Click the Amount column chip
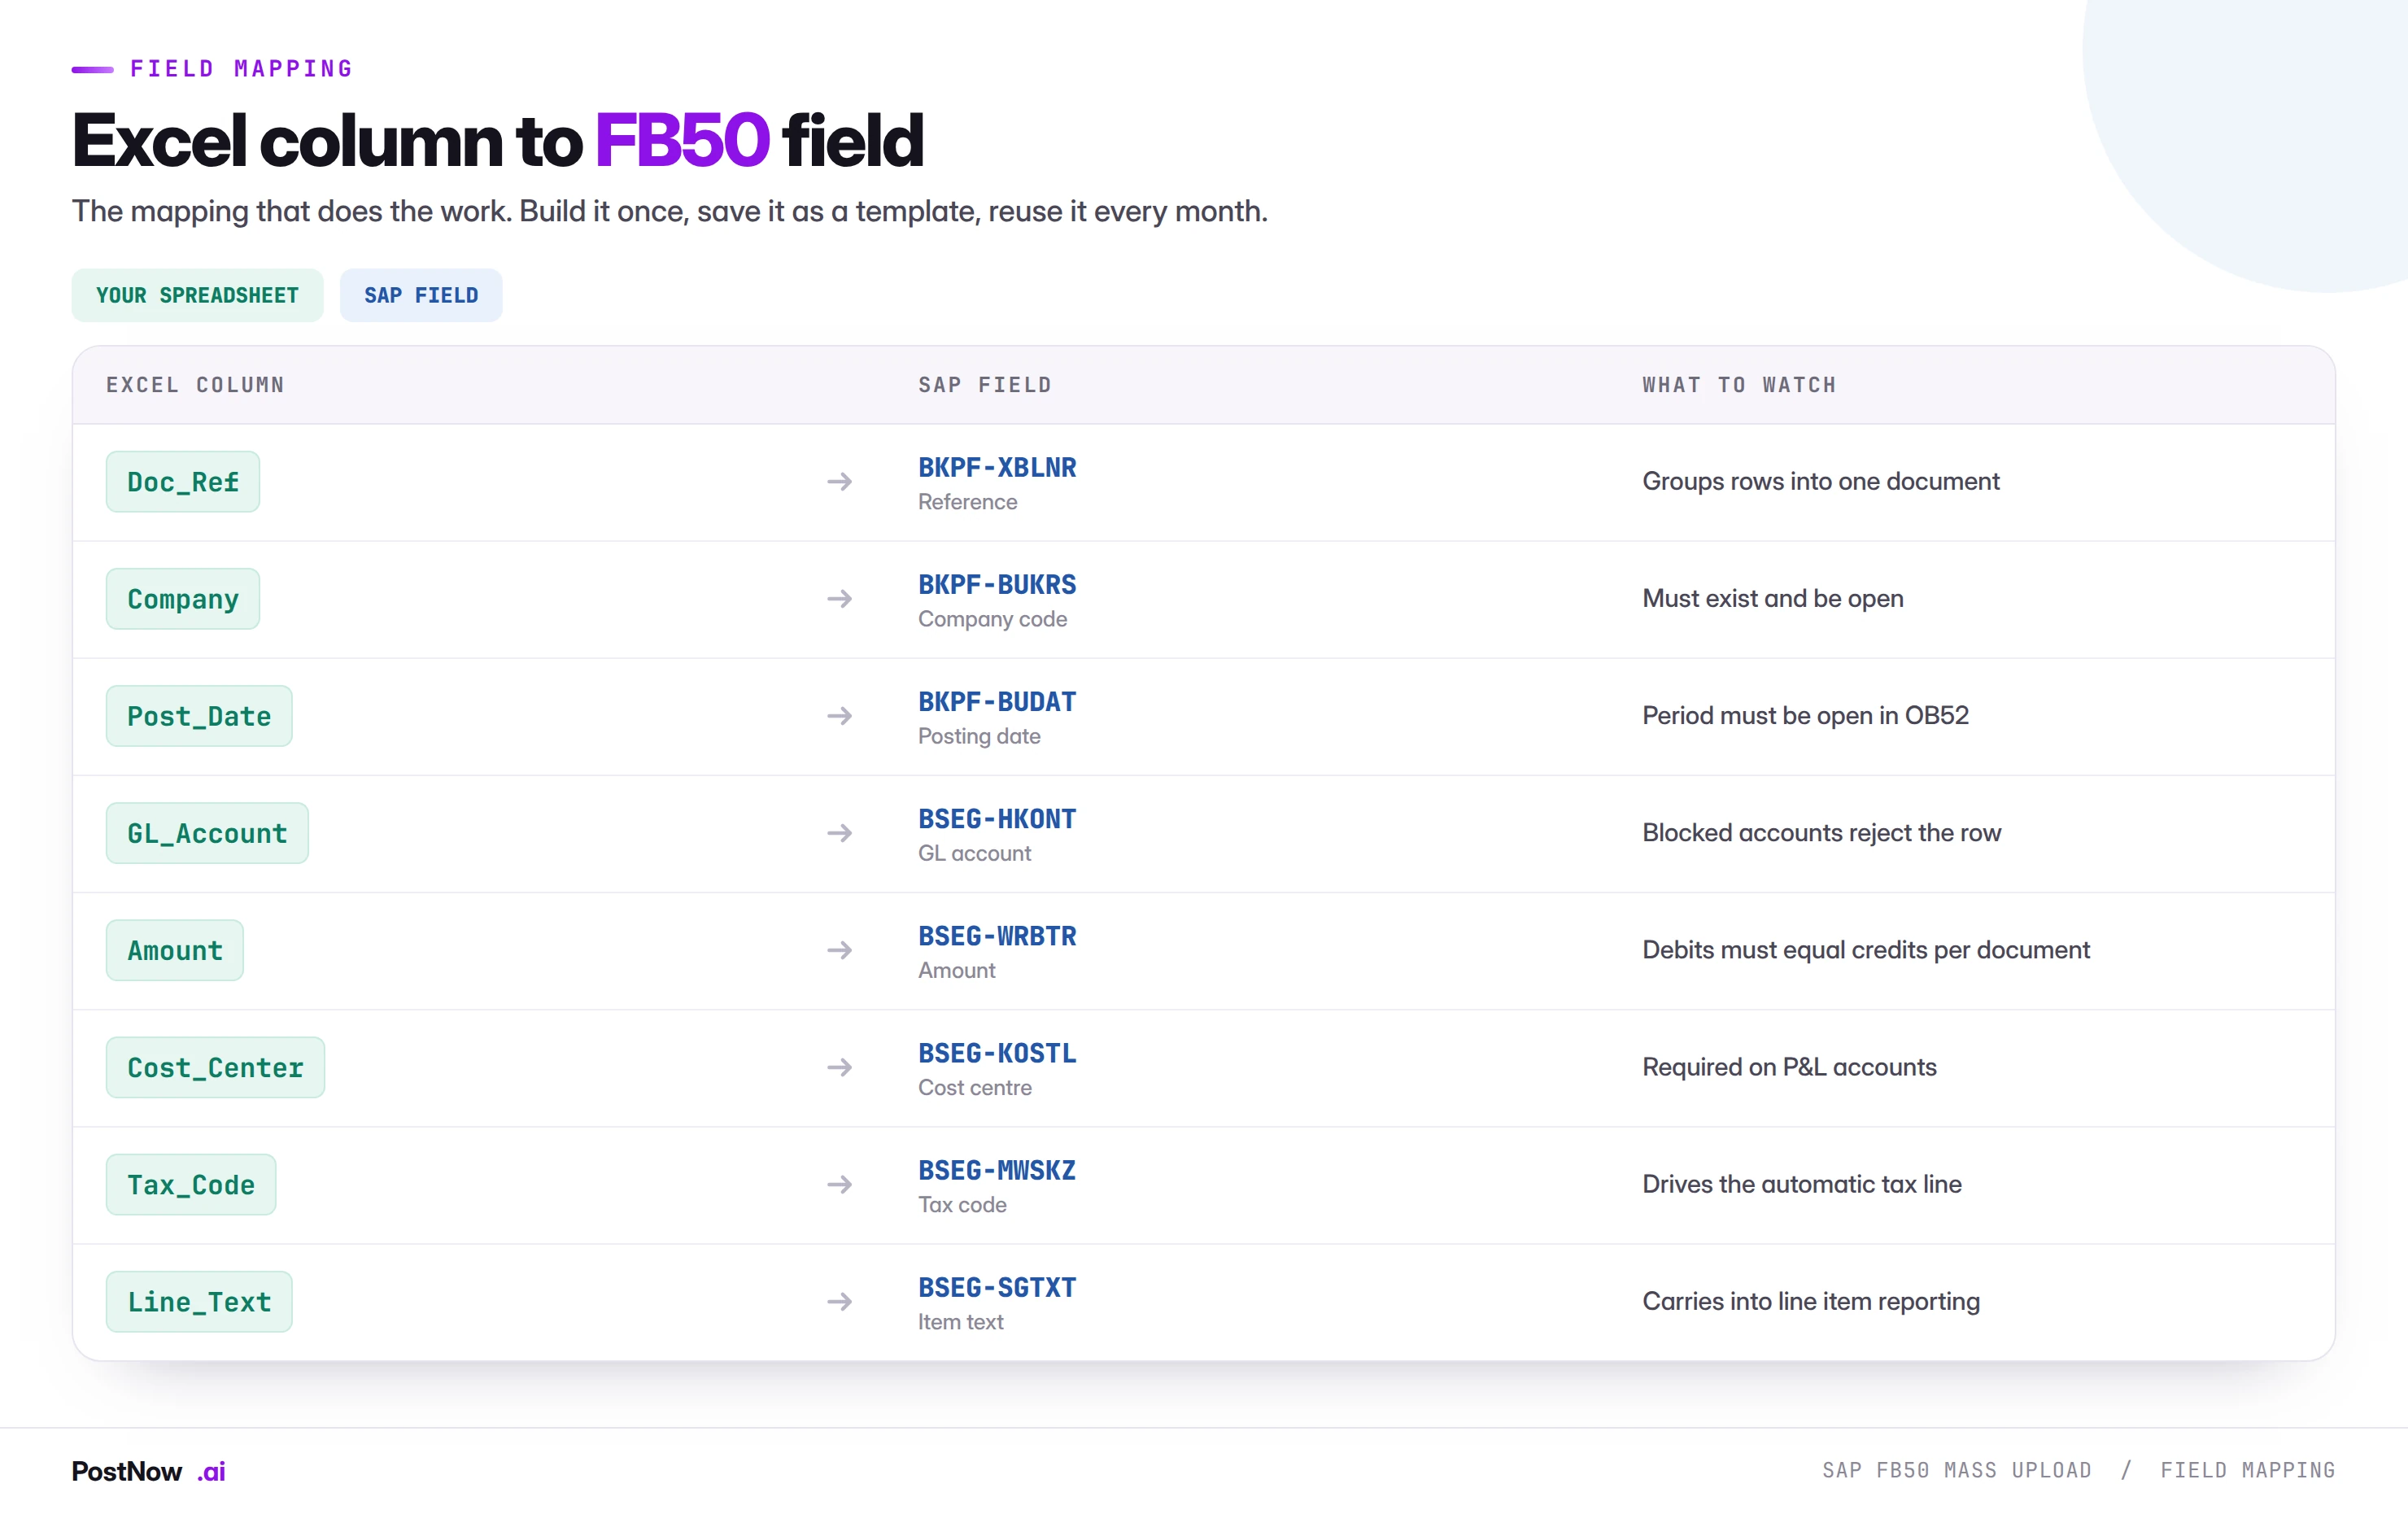The height and width of the screenshot is (1523, 2408). click(175, 950)
